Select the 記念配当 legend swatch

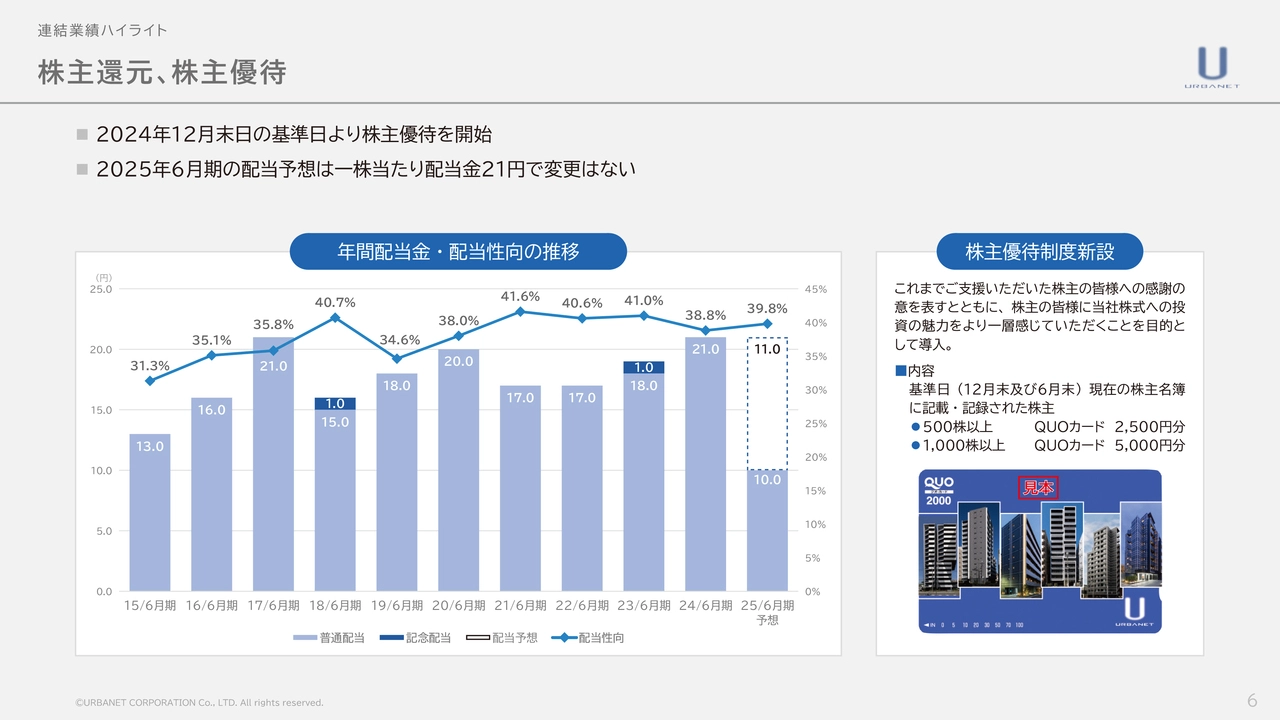[391, 637]
